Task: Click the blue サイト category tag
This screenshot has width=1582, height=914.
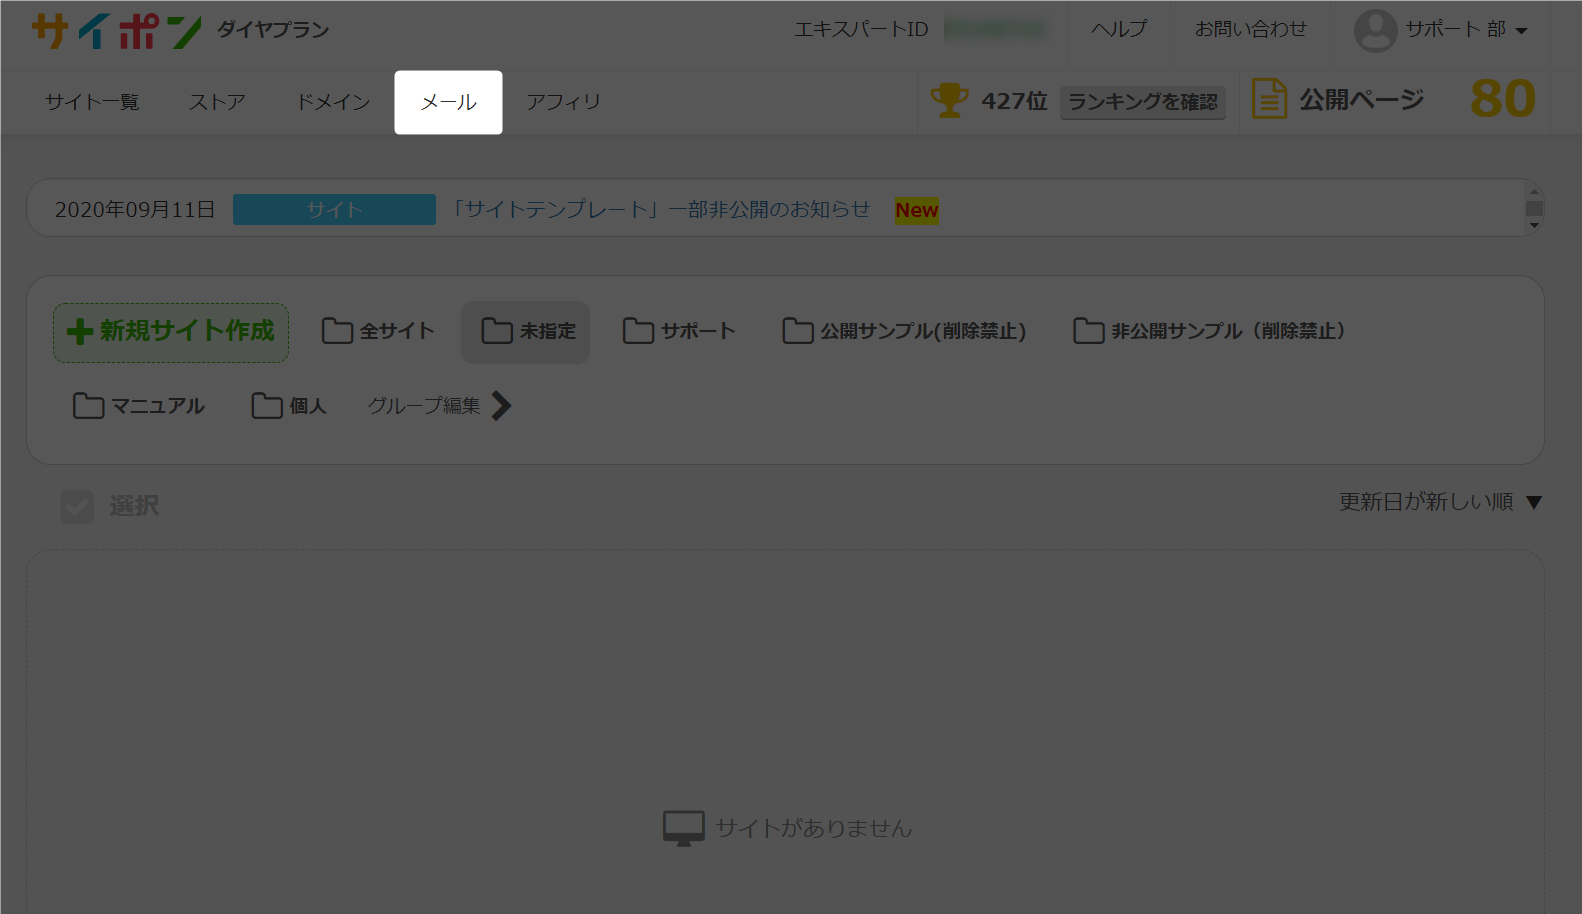Action: pos(334,210)
